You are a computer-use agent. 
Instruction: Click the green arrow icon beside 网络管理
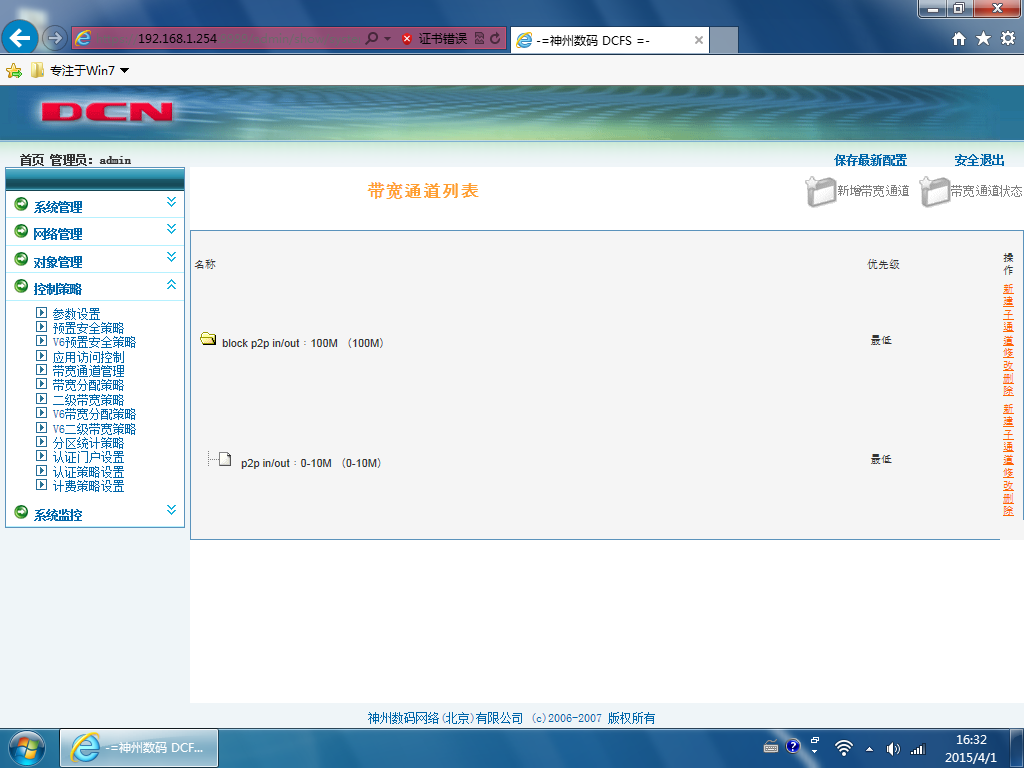(21, 231)
